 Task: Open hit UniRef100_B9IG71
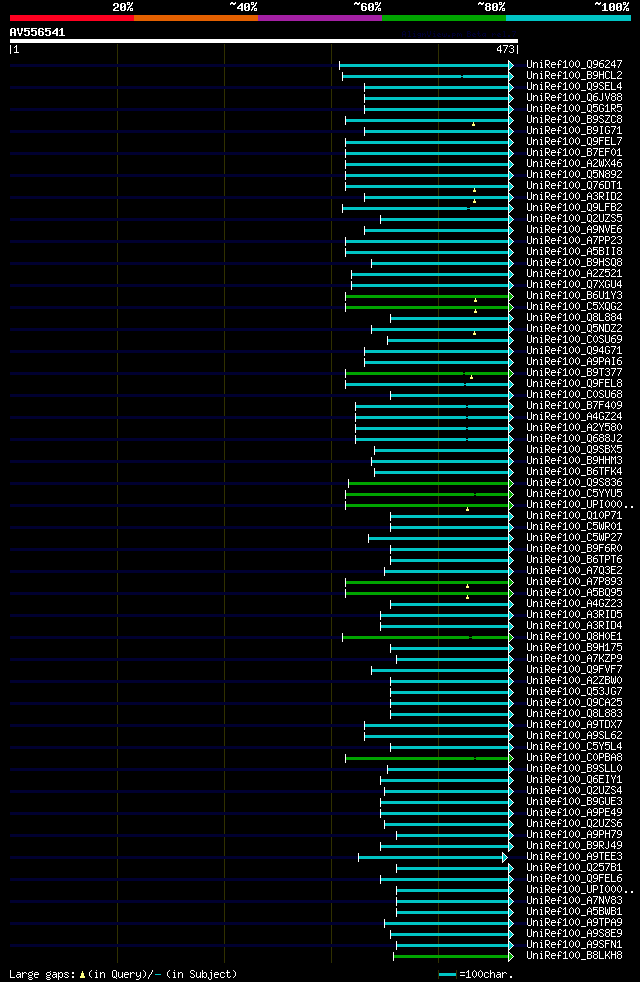coord(574,130)
